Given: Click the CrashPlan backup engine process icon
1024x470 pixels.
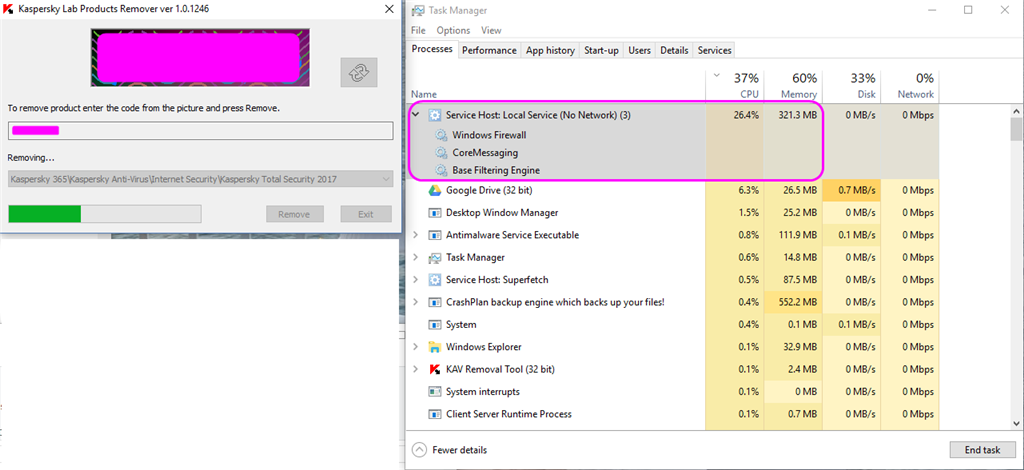Looking at the screenshot, I should point(435,302).
